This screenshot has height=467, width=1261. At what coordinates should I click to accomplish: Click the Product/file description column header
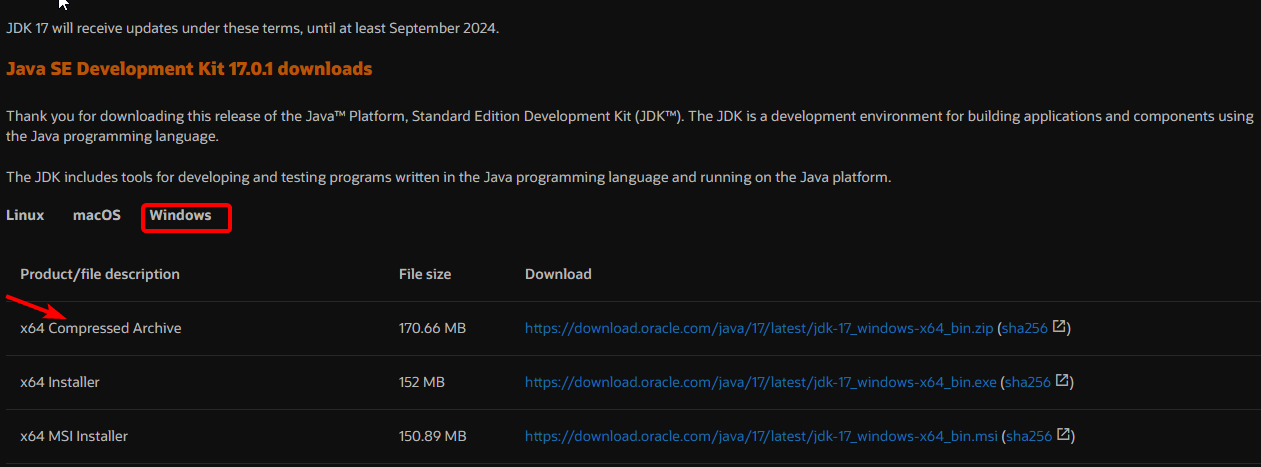100,274
